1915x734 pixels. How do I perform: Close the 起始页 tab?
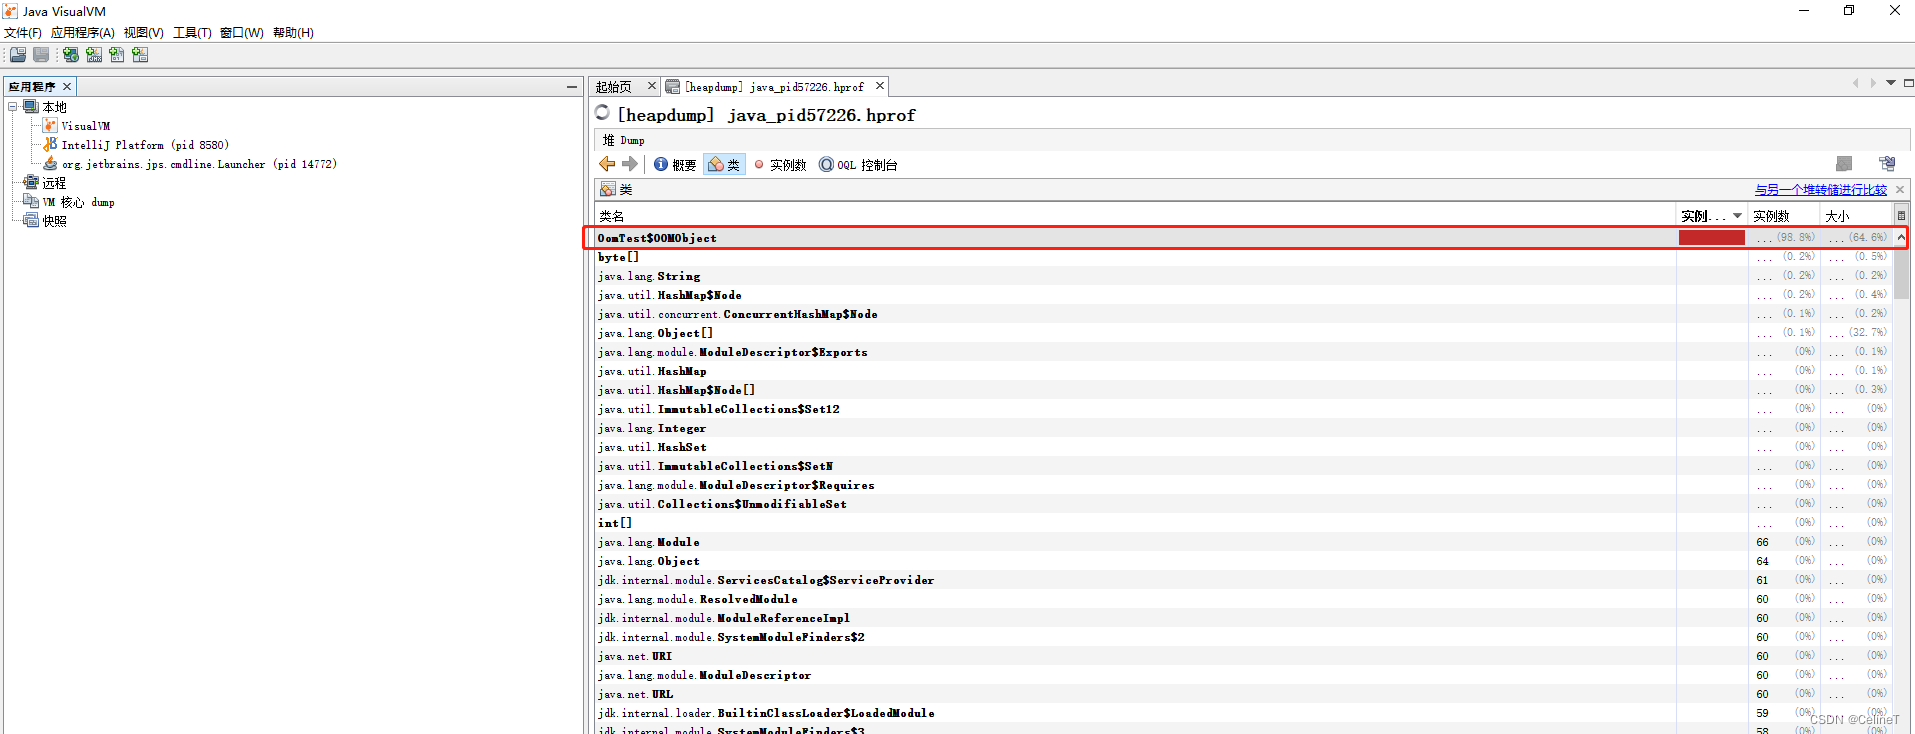click(x=652, y=86)
